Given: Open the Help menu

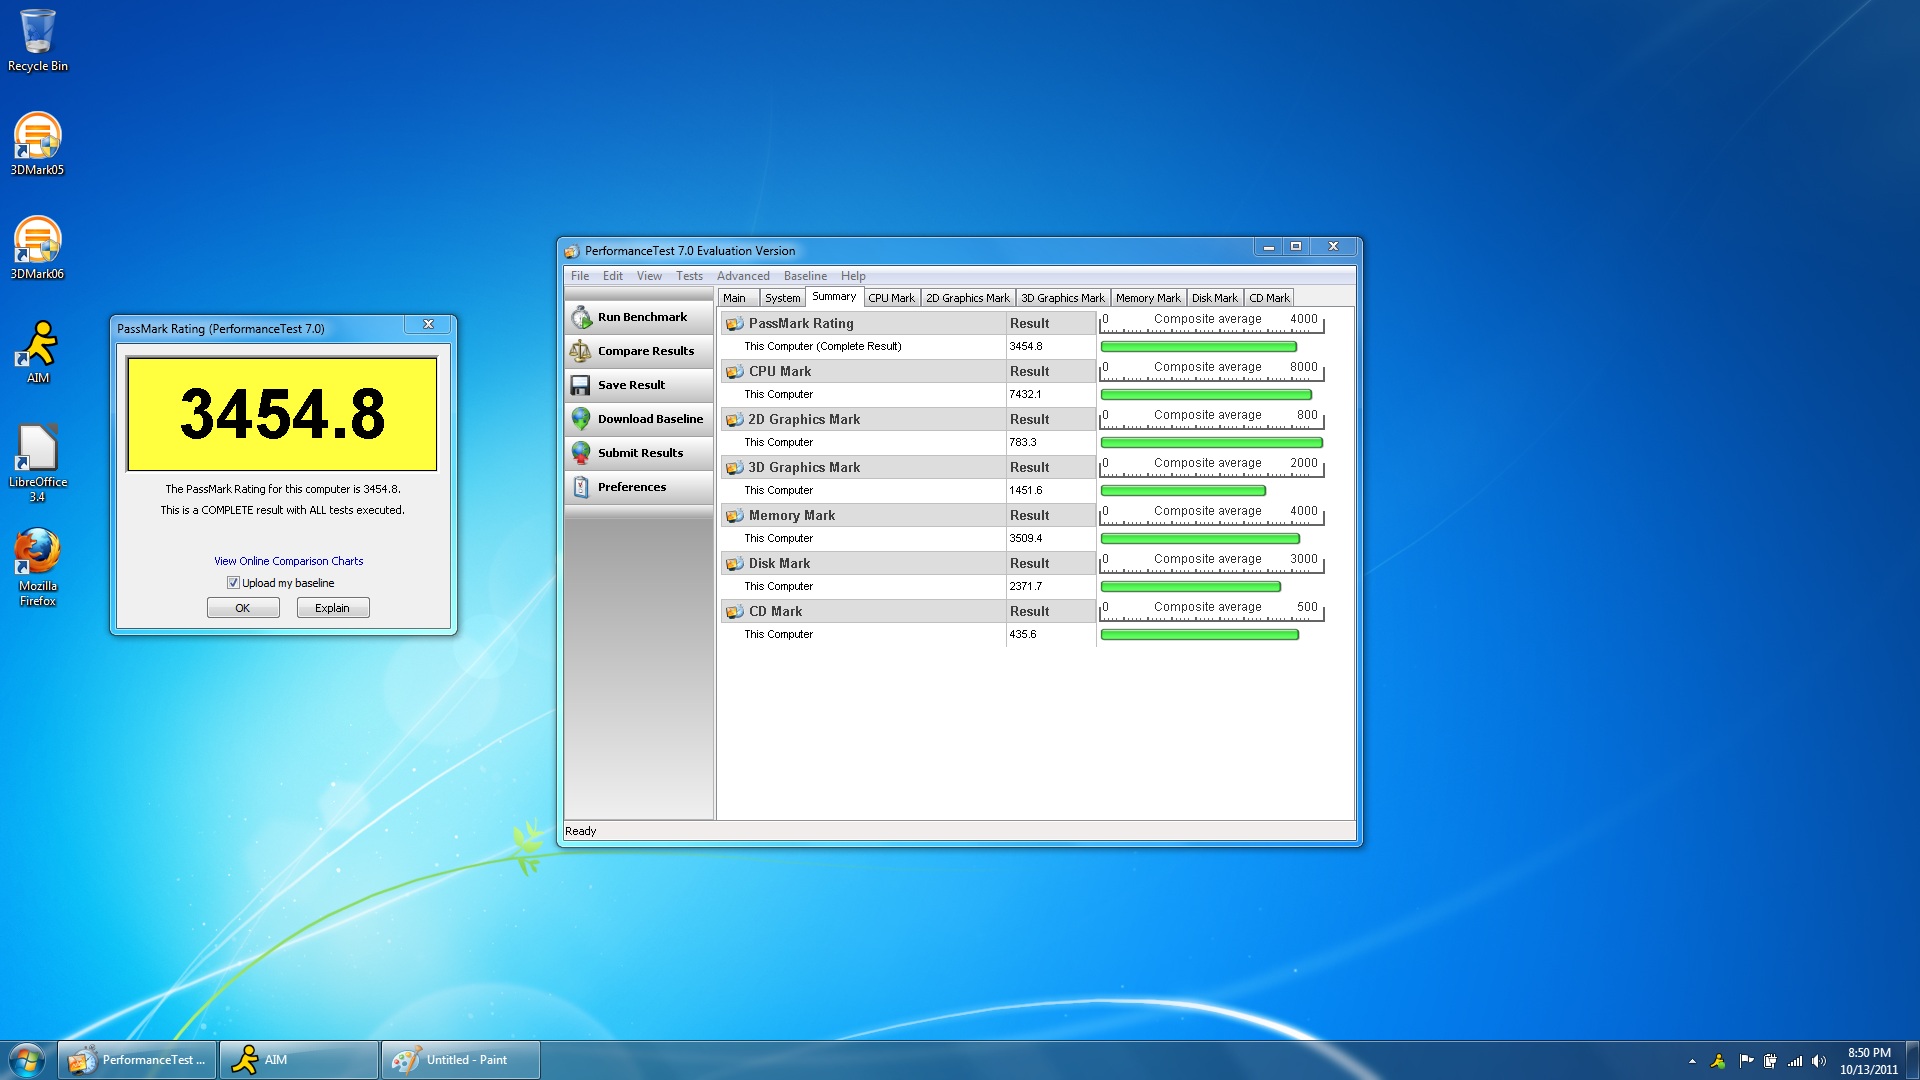Looking at the screenshot, I should 853,276.
